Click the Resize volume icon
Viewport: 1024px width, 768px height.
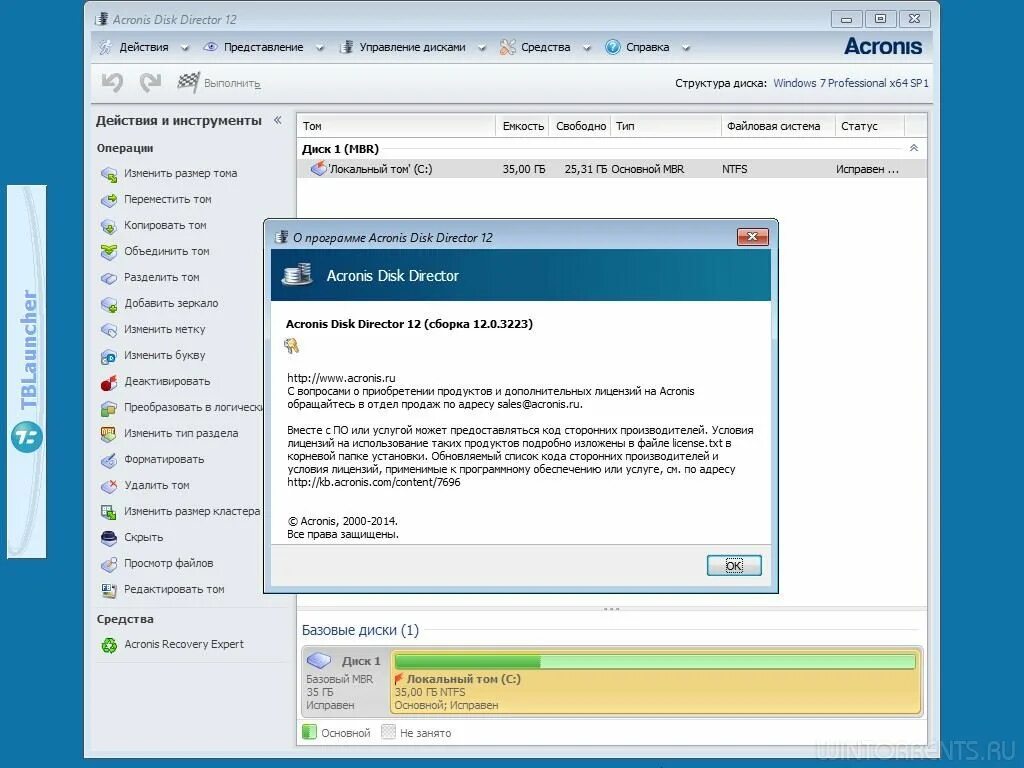pos(108,174)
